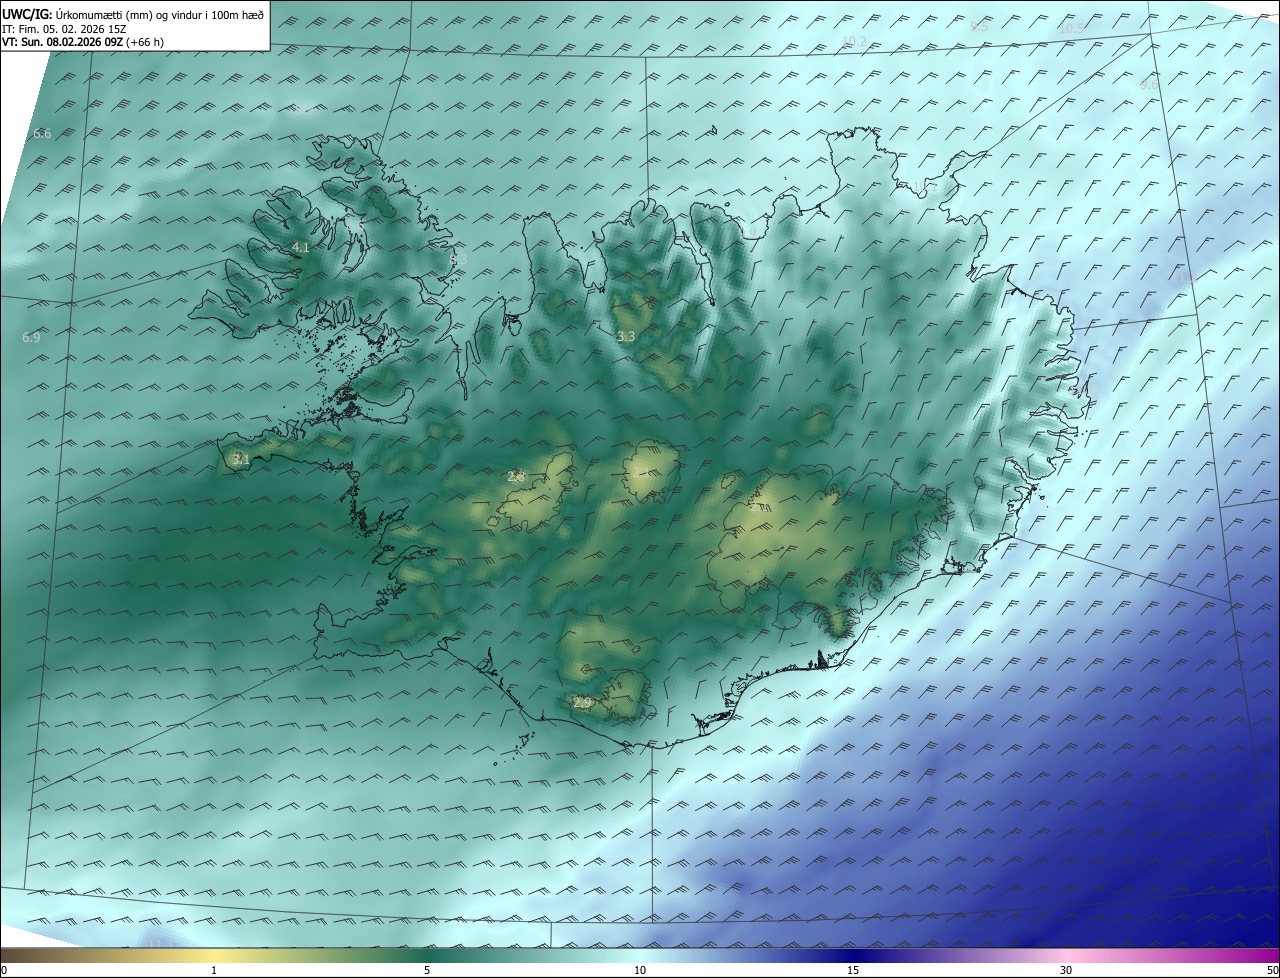Click the 5 tick on the color scale
The width and height of the screenshot is (1280, 978).
point(427,971)
